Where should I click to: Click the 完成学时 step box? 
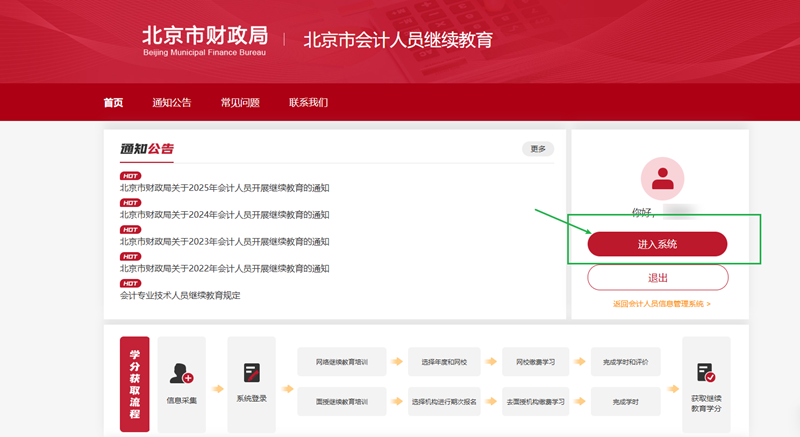(626, 402)
